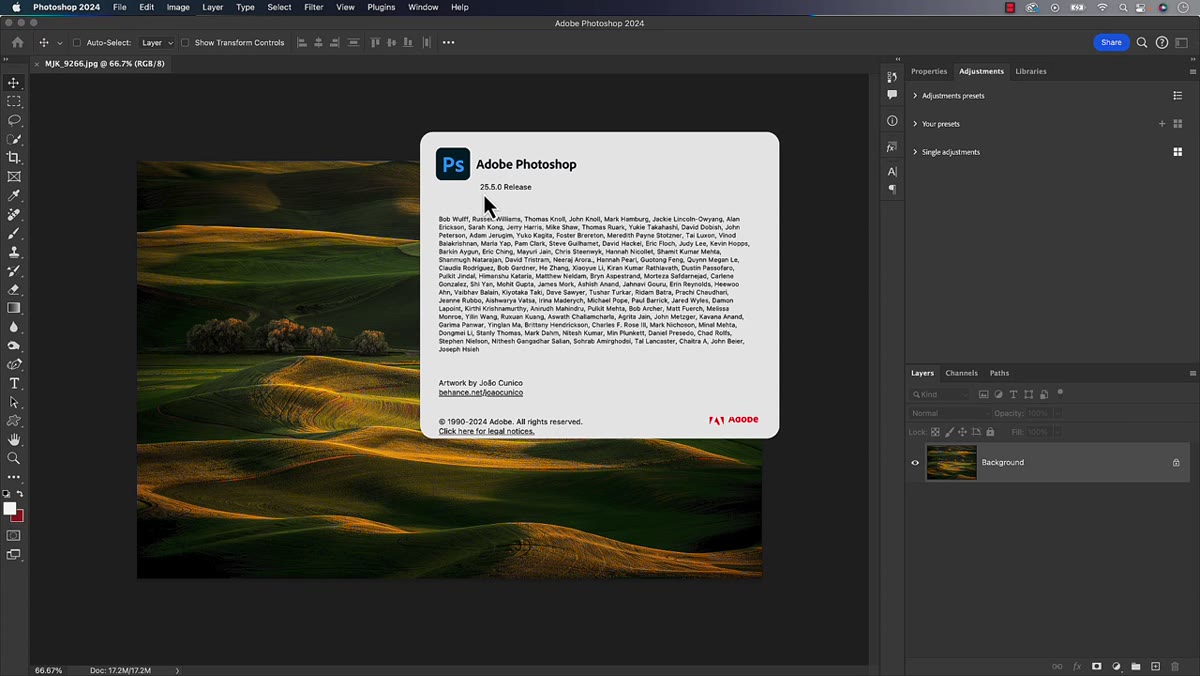Toggle Quick Mask mode icon

(14, 536)
